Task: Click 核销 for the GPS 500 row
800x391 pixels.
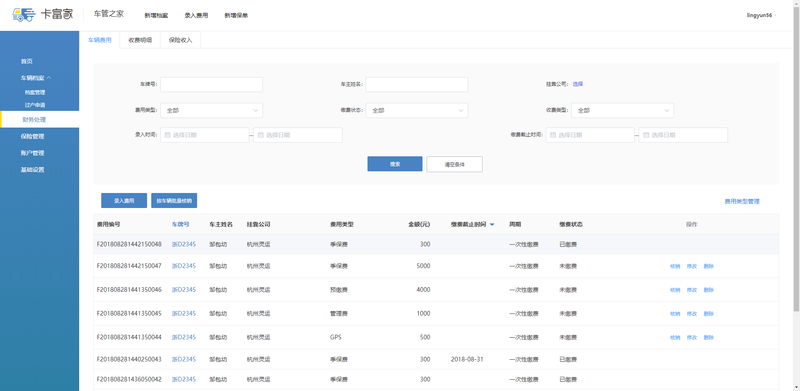Action: [674, 337]
